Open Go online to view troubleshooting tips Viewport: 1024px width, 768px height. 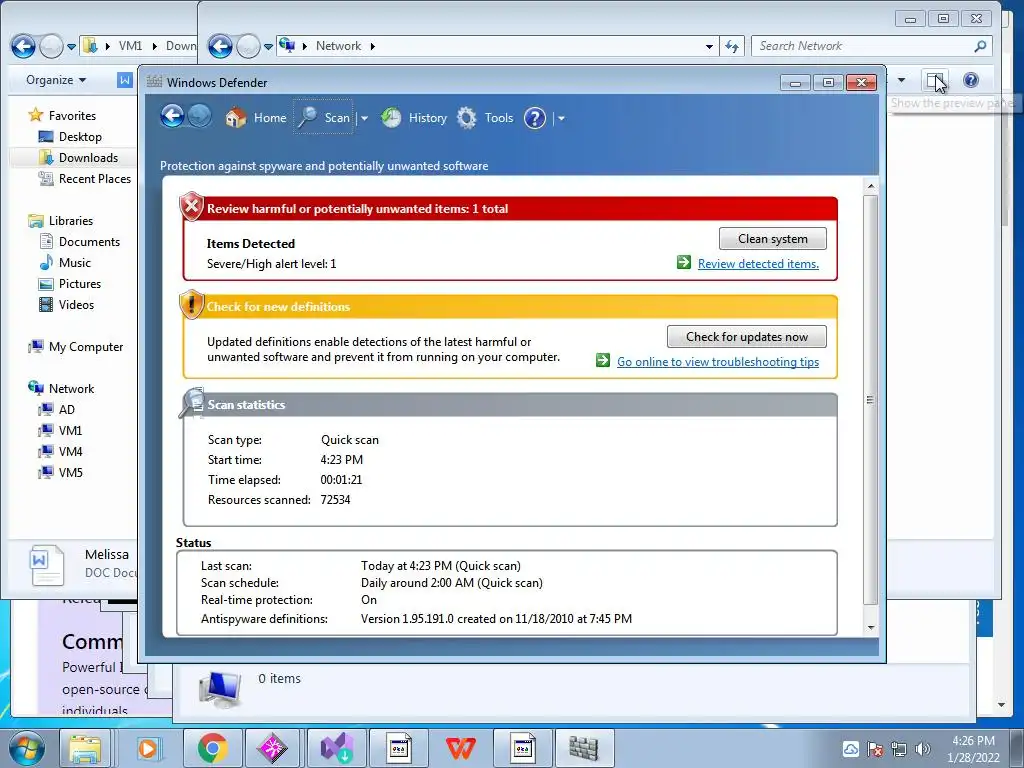718,362
